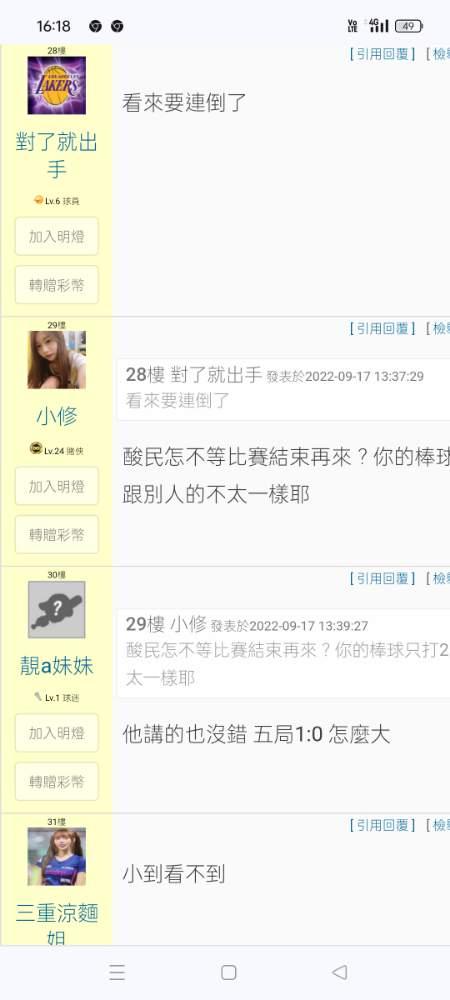Tap the Android back arrow
This screenshot has height=1000, width=450.
(340, 973)
